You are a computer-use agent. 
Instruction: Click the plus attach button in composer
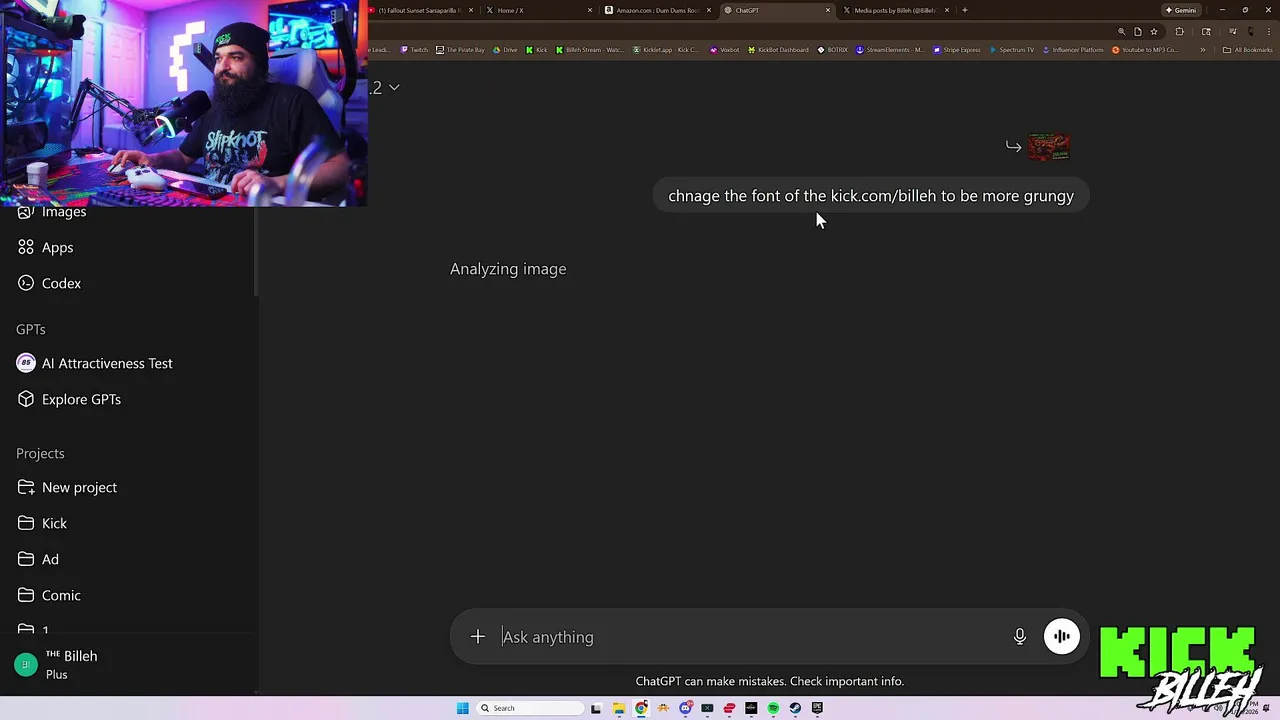coord(478,637)
